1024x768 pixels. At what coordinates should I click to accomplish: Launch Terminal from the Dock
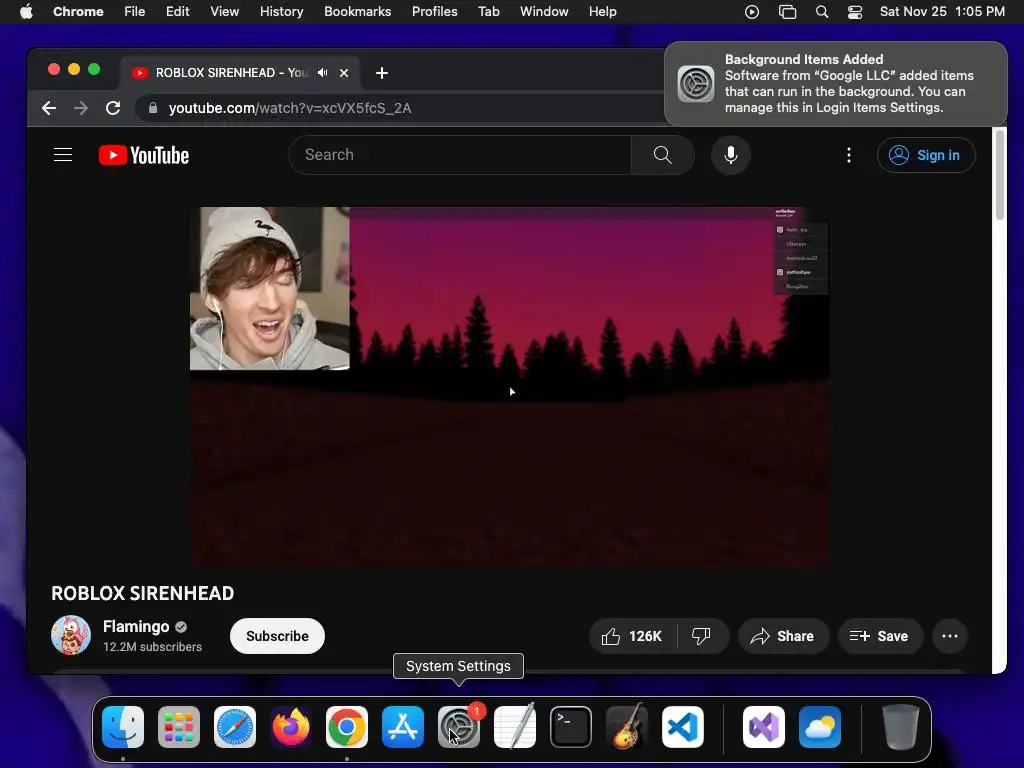click(x=571, y=727)
